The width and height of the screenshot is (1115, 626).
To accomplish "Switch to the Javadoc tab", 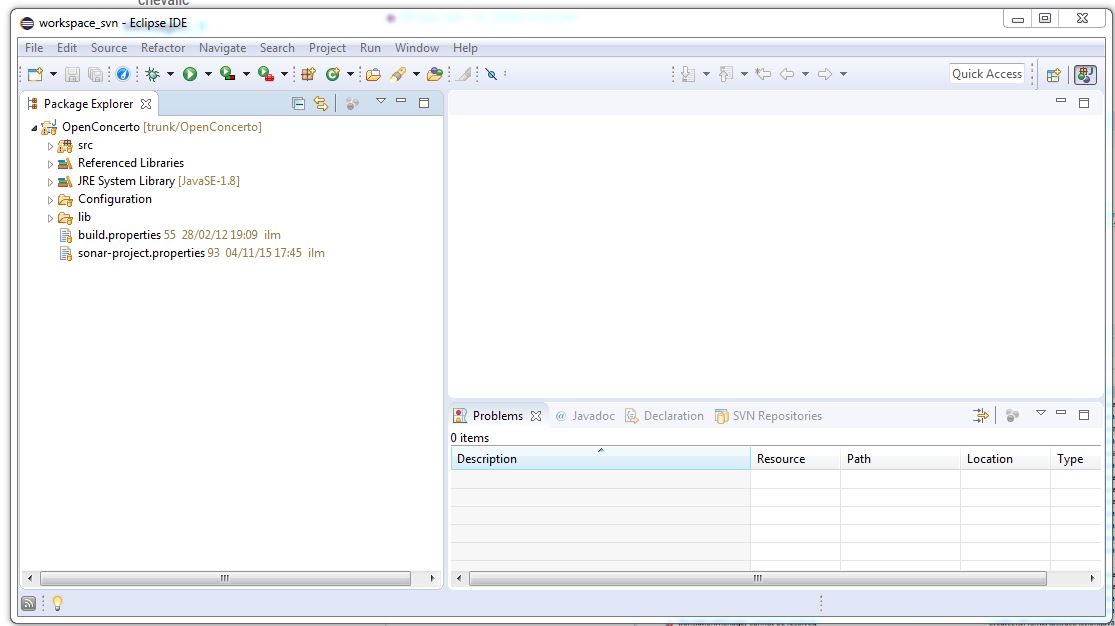I will [585, 416].
